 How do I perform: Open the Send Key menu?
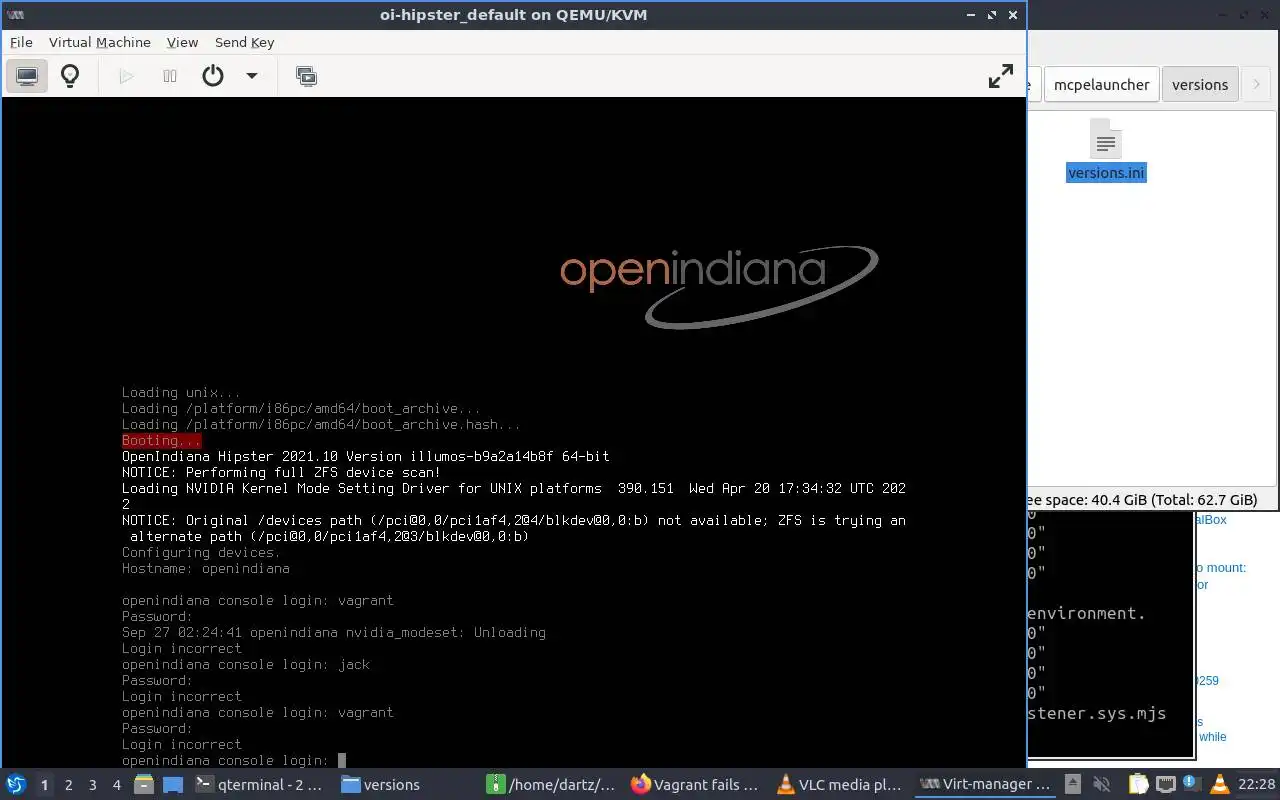[x=244, y=42]
